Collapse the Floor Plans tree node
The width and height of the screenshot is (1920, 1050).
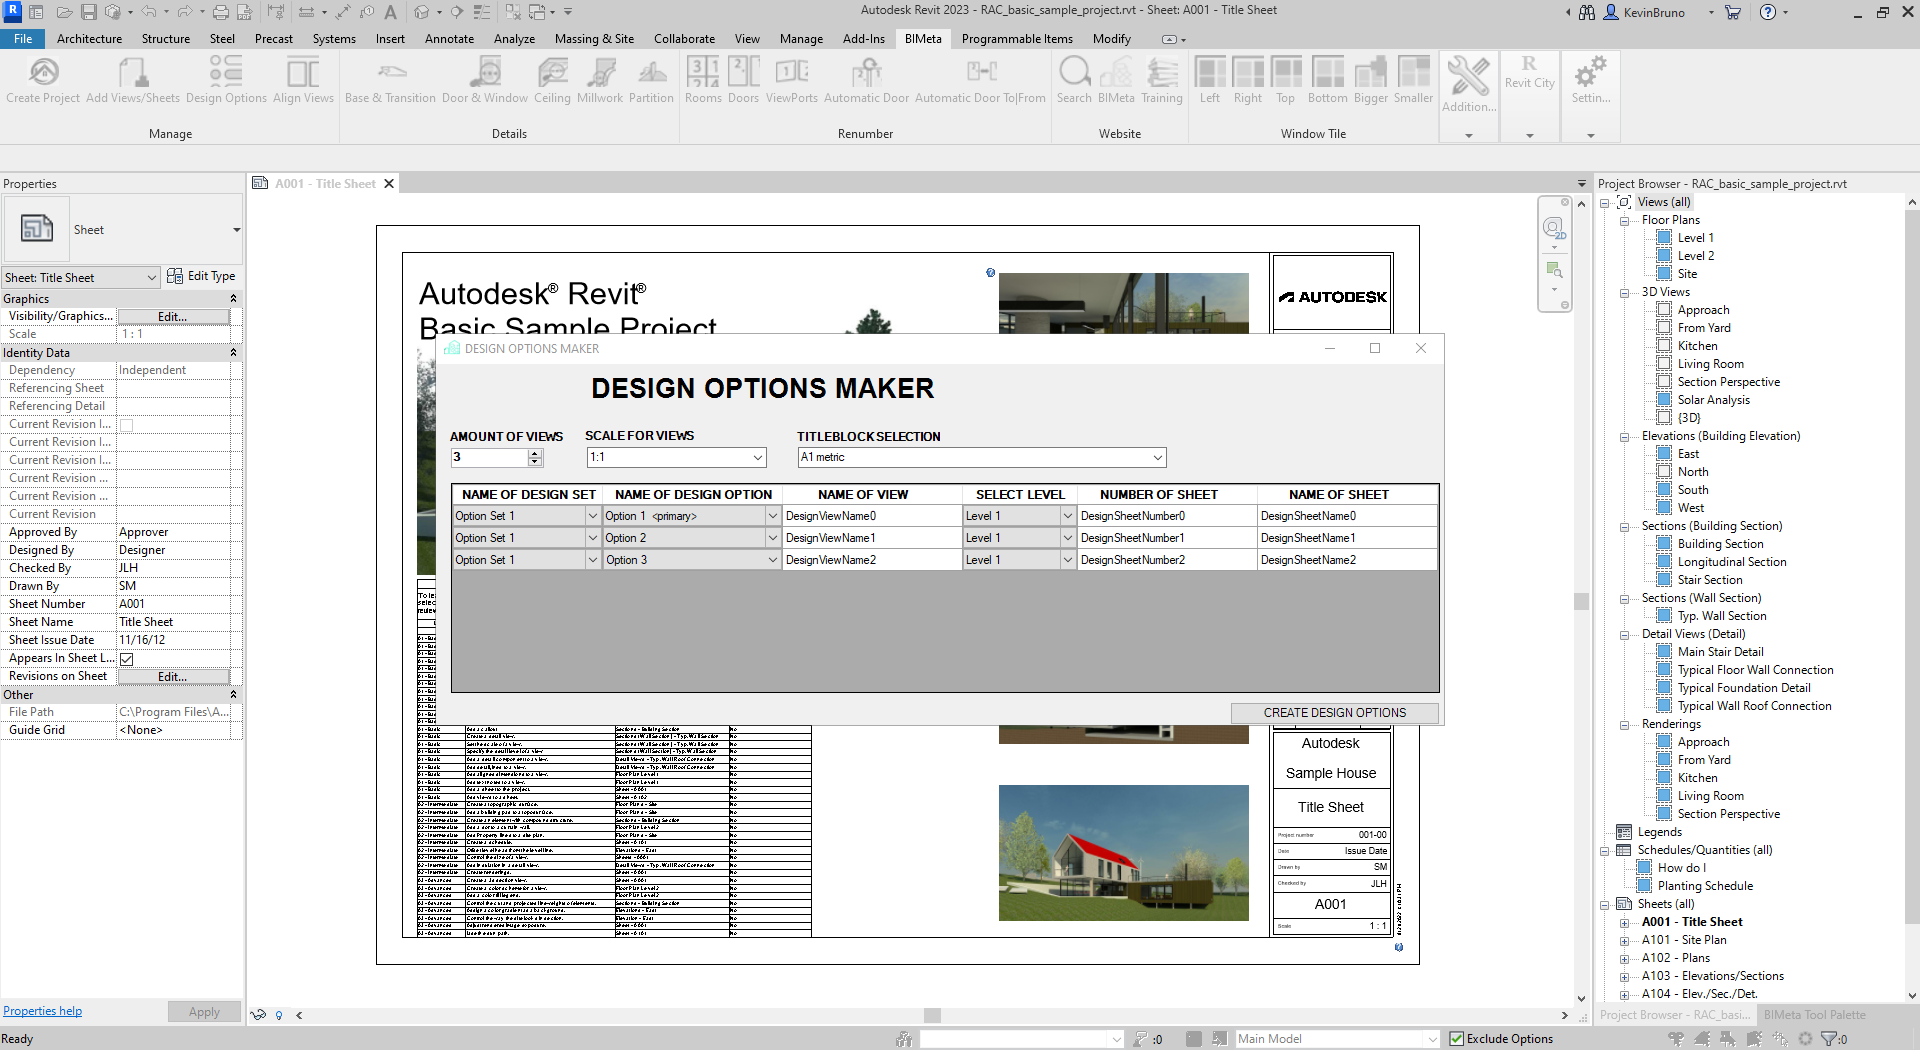click(x=1624, y=221)
